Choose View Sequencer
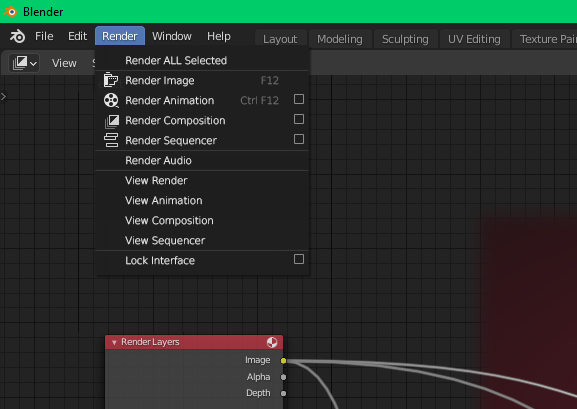This screenshot has height=409, width=577. pyautogui.click(x=202, y=240)
